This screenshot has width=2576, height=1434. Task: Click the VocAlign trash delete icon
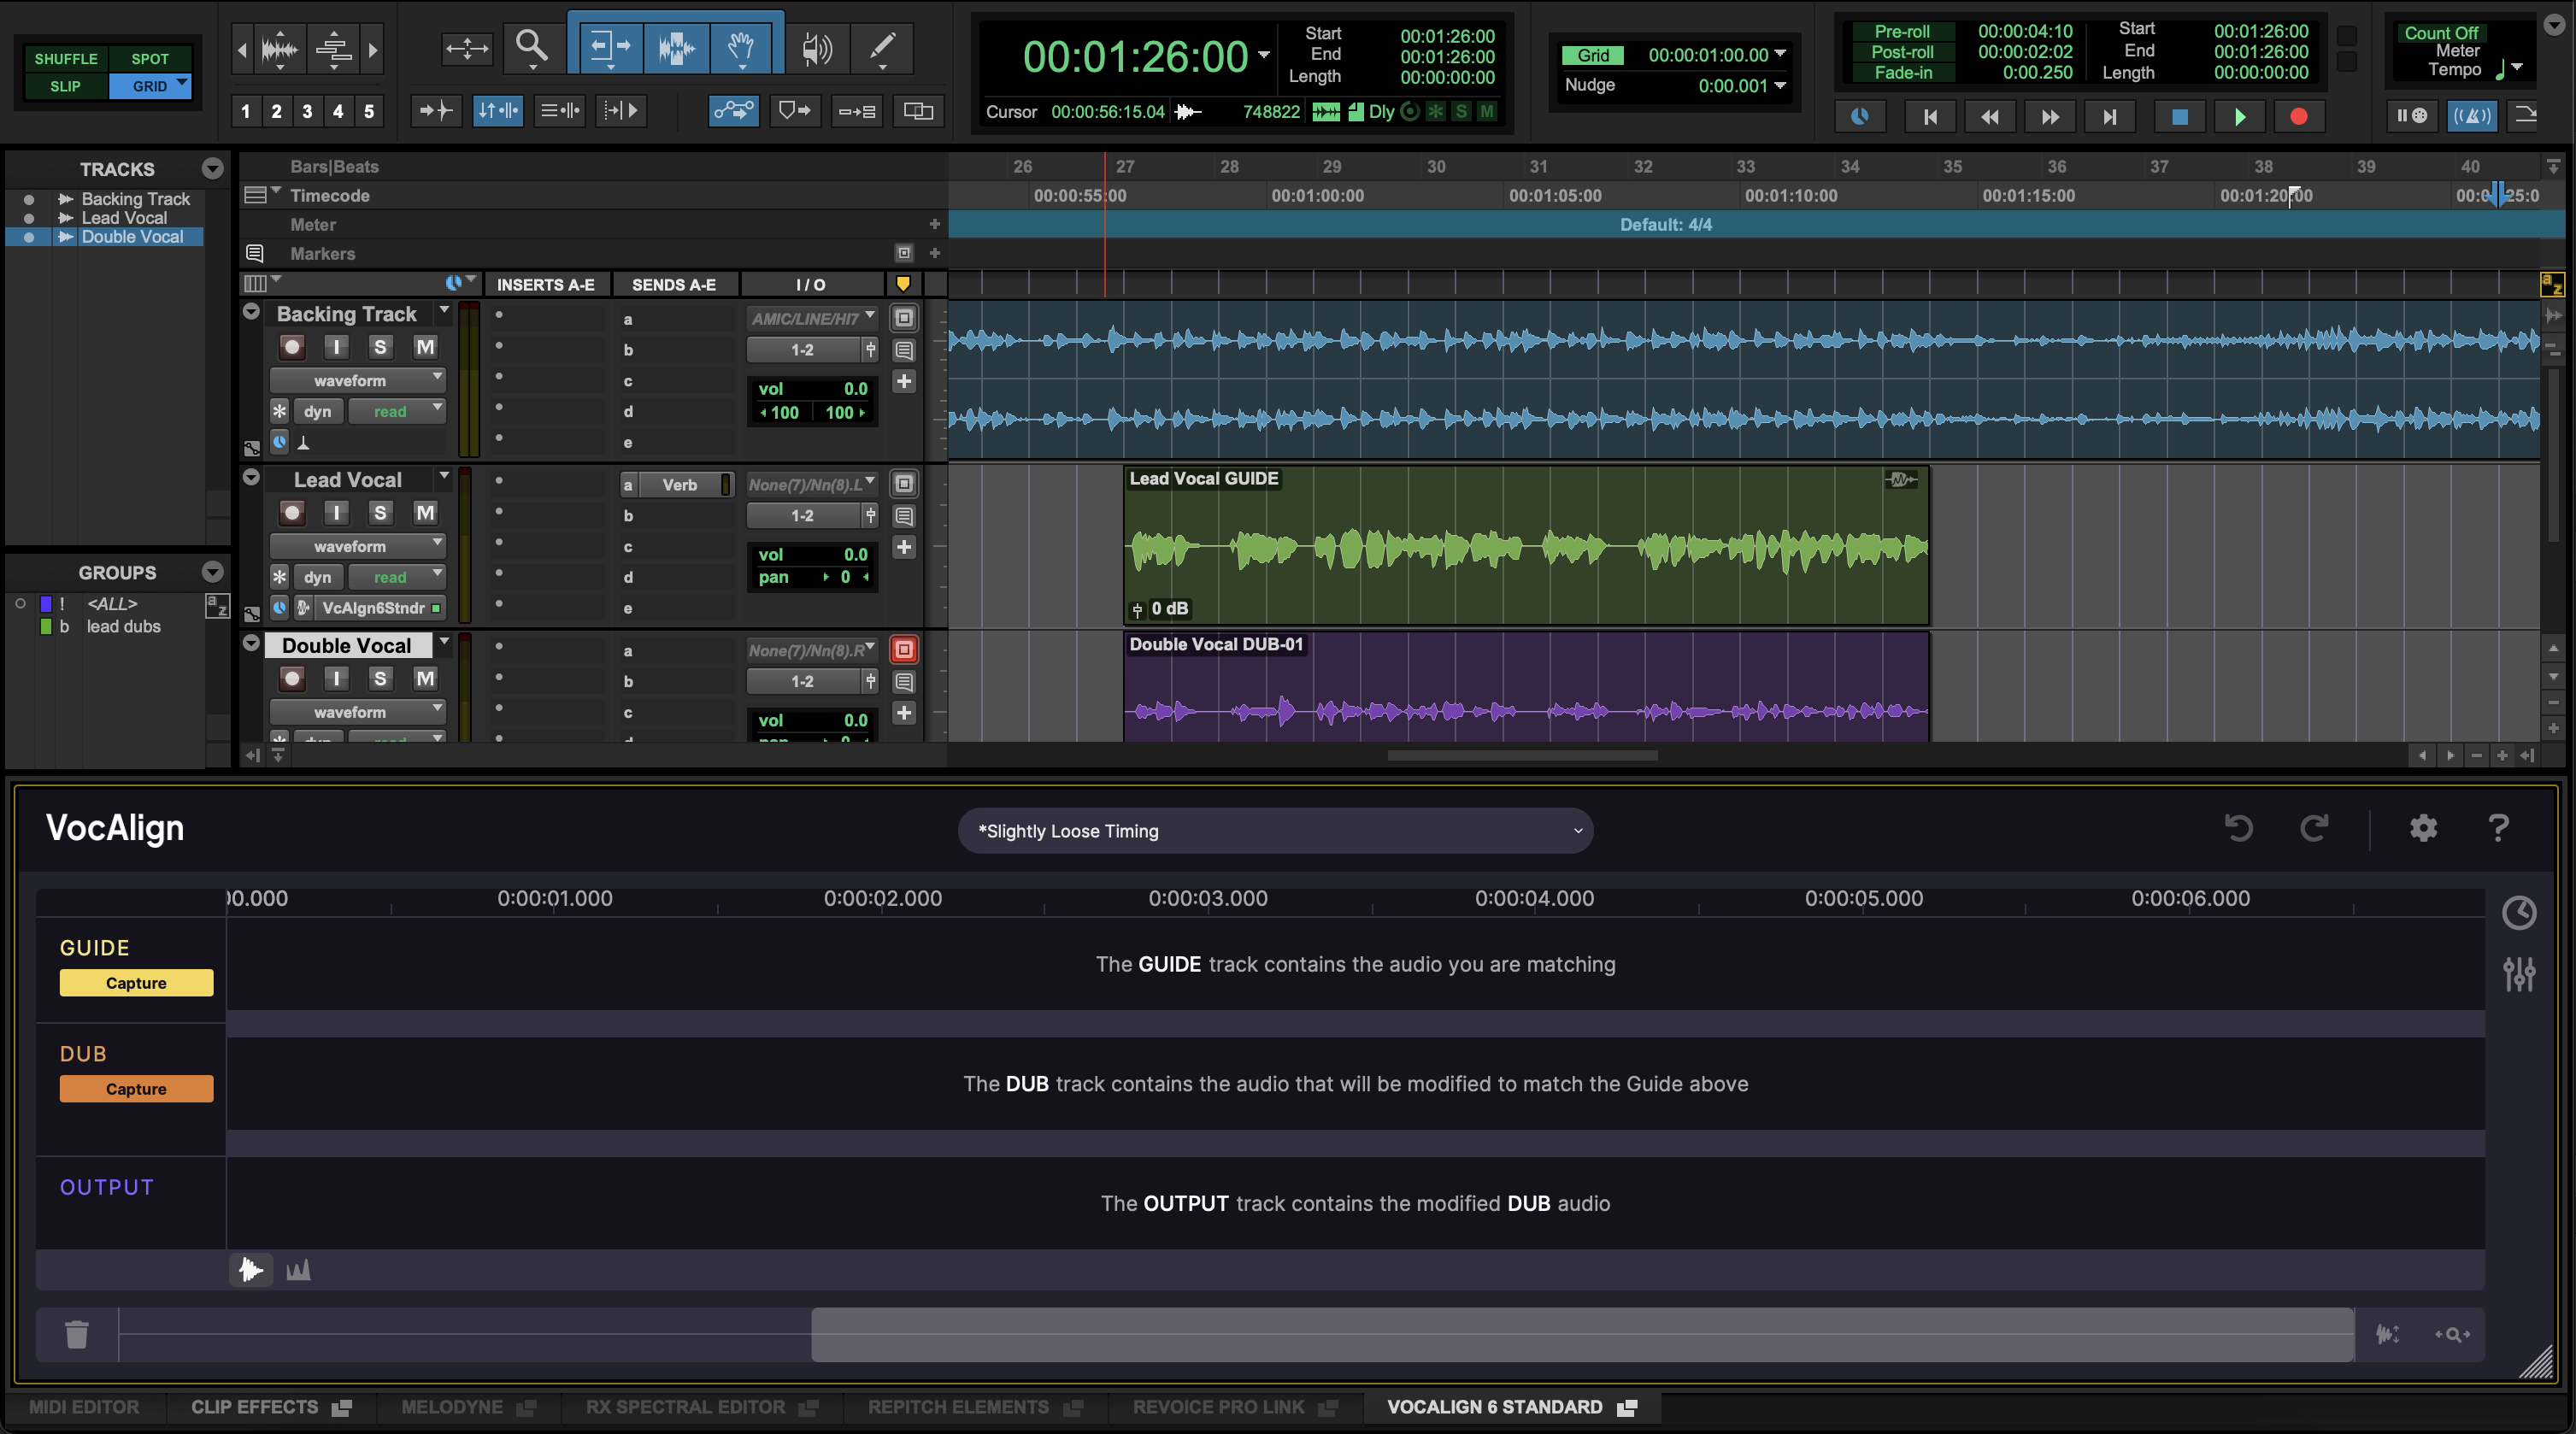coord(77,1334)
